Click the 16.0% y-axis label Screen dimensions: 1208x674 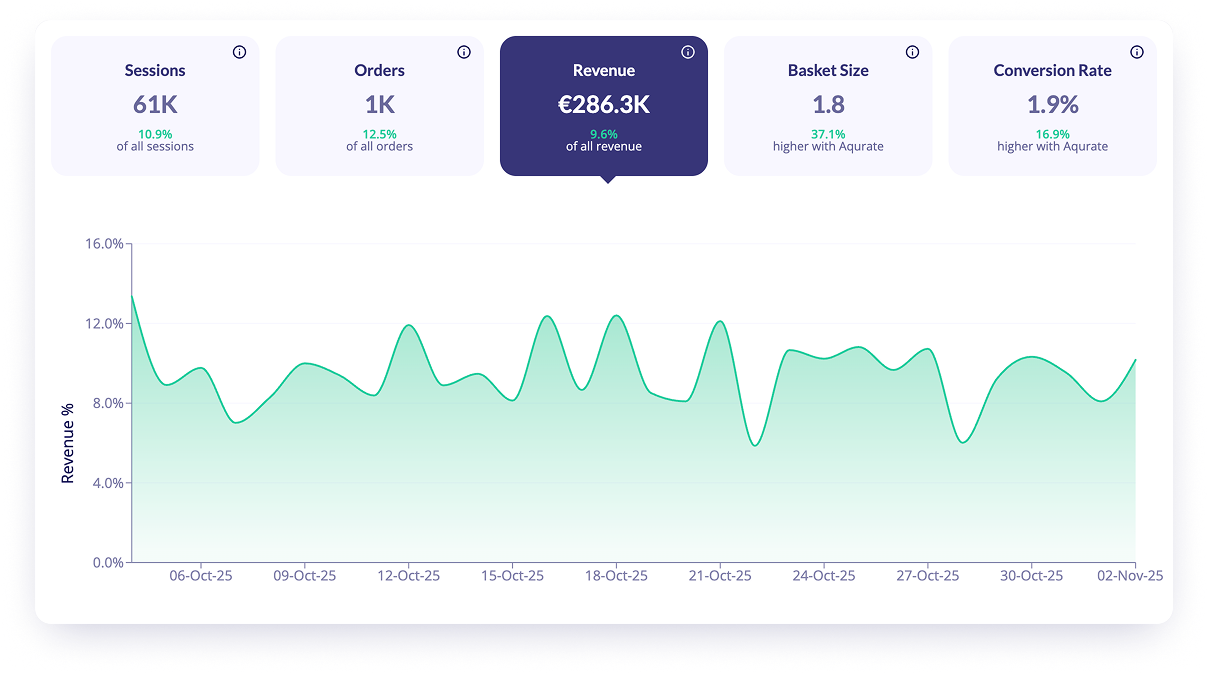pyautogui.click(x=103, y=244)
